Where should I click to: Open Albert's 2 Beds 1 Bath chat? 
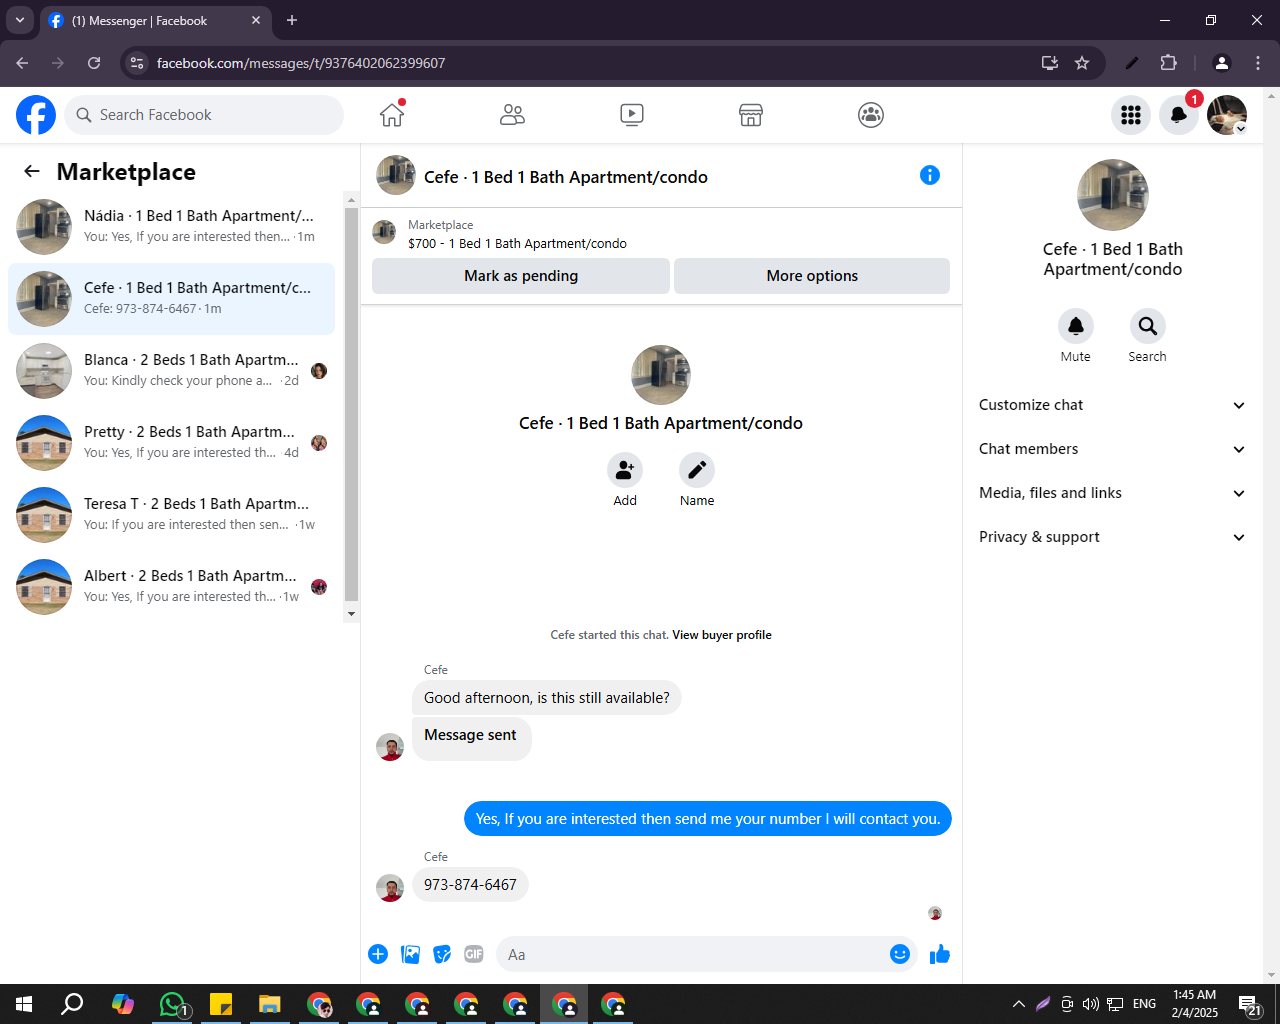(172, 587)
